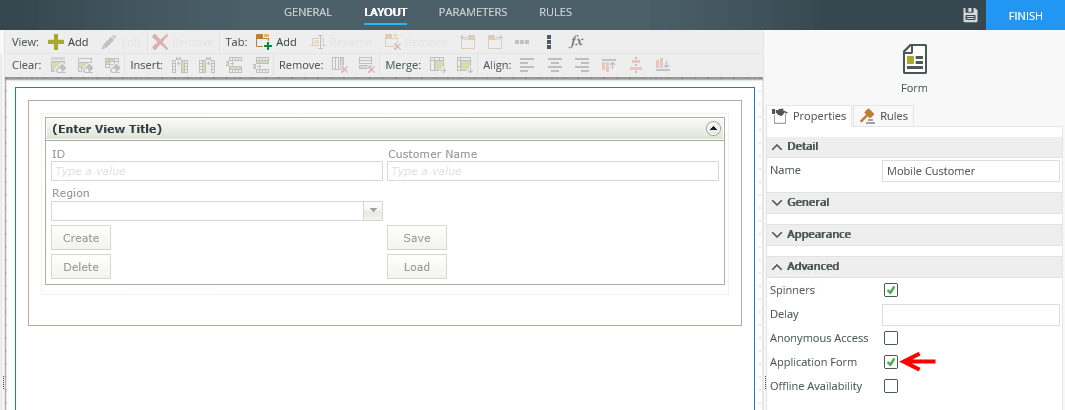Screen dimensions: 1065x410
Task: Expand the Appearance section
Action: [x=818, y=234]
